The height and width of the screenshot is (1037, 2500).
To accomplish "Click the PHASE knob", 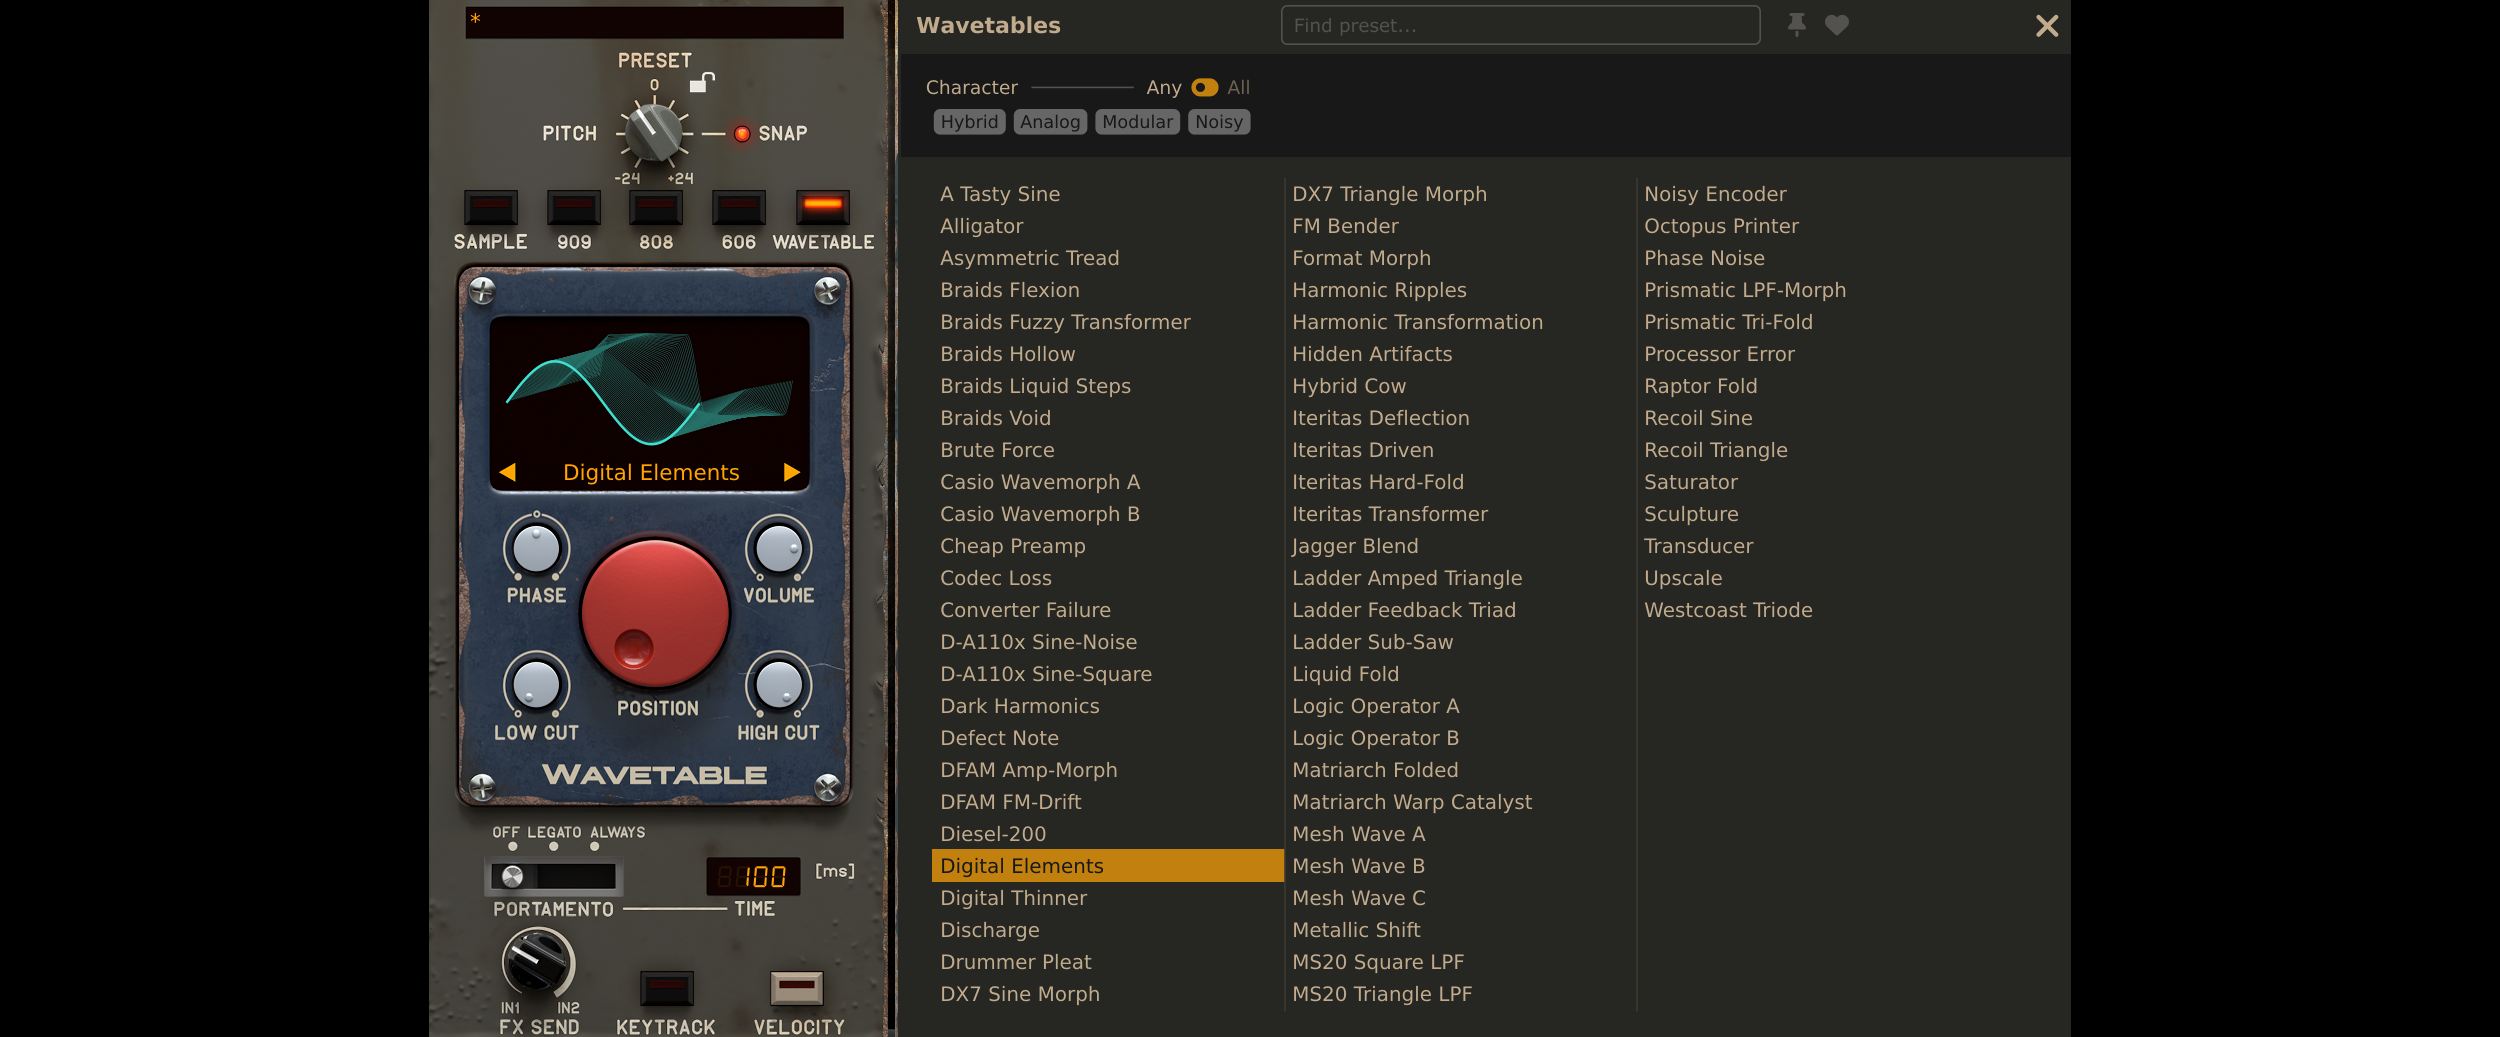I will 536,549.
